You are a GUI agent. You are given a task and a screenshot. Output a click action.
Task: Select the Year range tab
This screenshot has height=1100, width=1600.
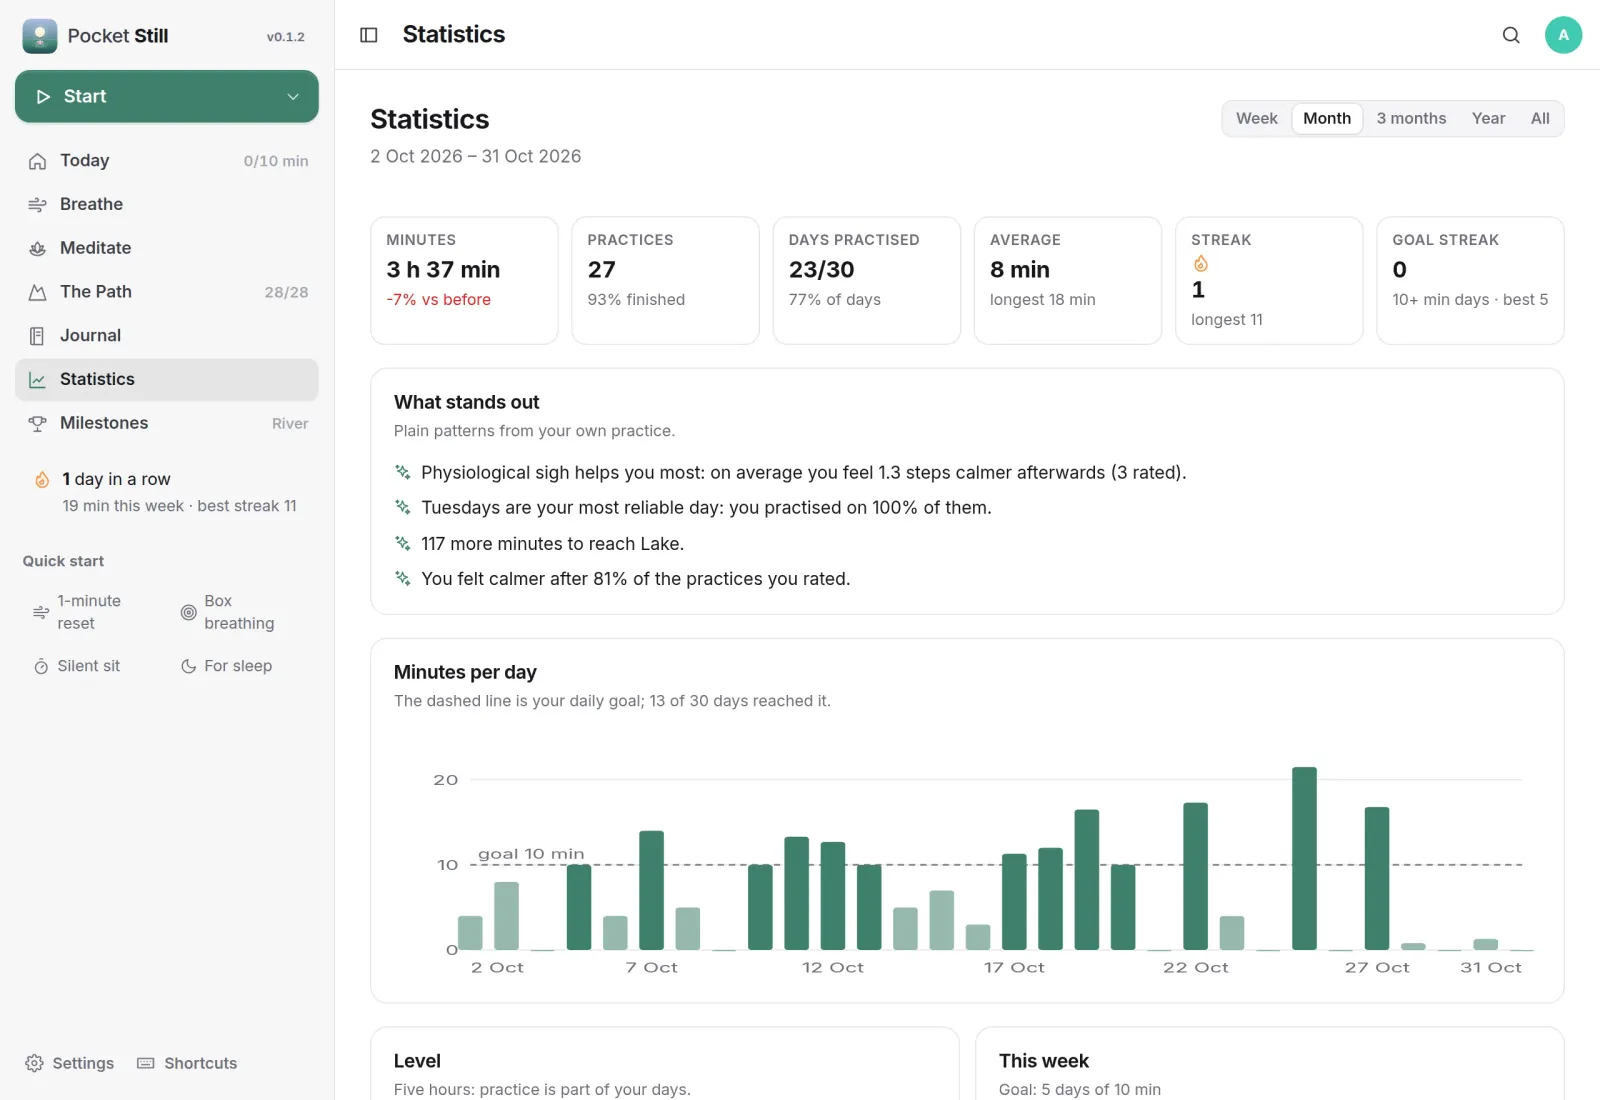tap(1488, 119)
